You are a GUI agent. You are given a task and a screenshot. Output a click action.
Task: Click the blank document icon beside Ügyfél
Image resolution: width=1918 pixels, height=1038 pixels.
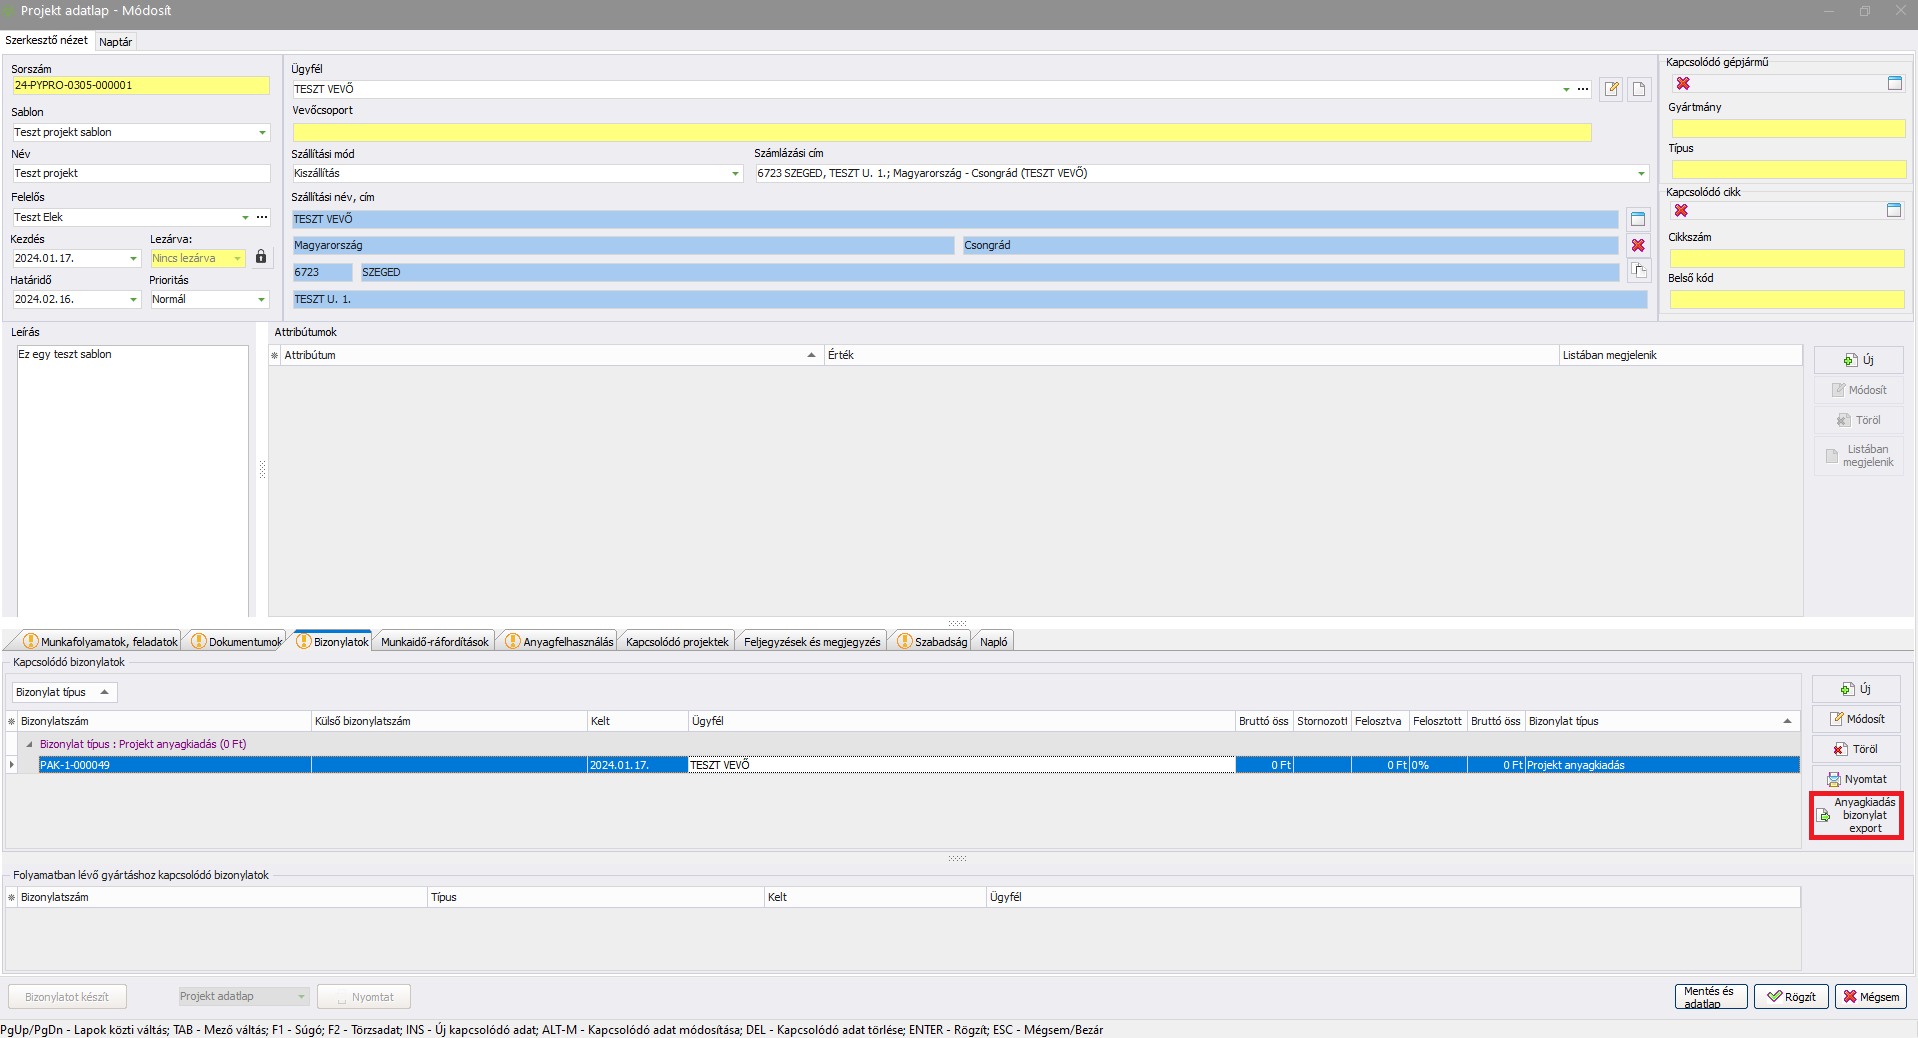click(x=1639, y=89)
